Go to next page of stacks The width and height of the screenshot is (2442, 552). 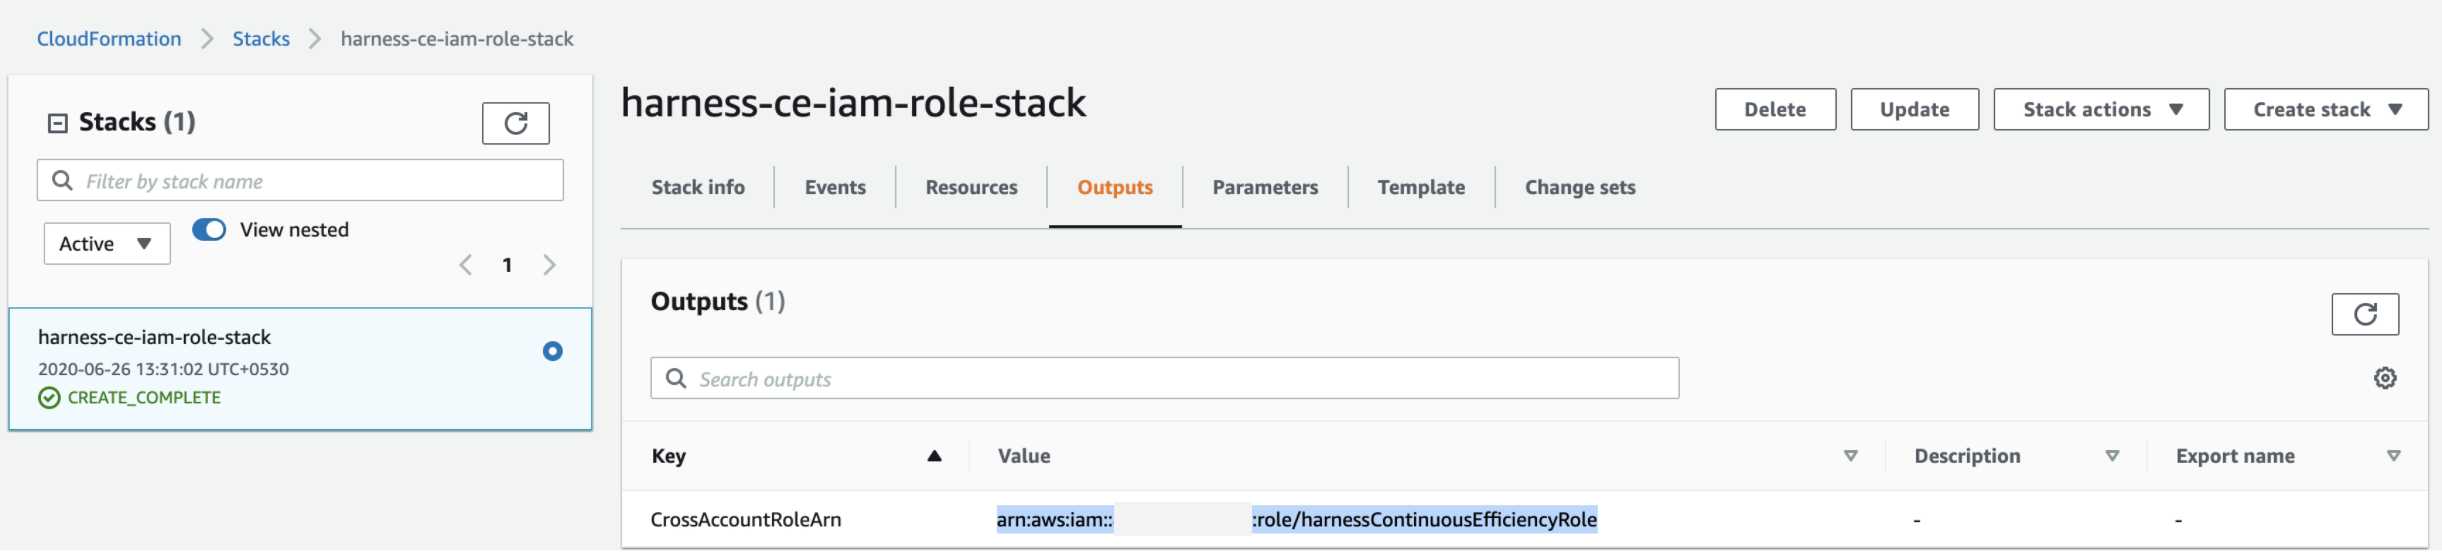[549, 265]
